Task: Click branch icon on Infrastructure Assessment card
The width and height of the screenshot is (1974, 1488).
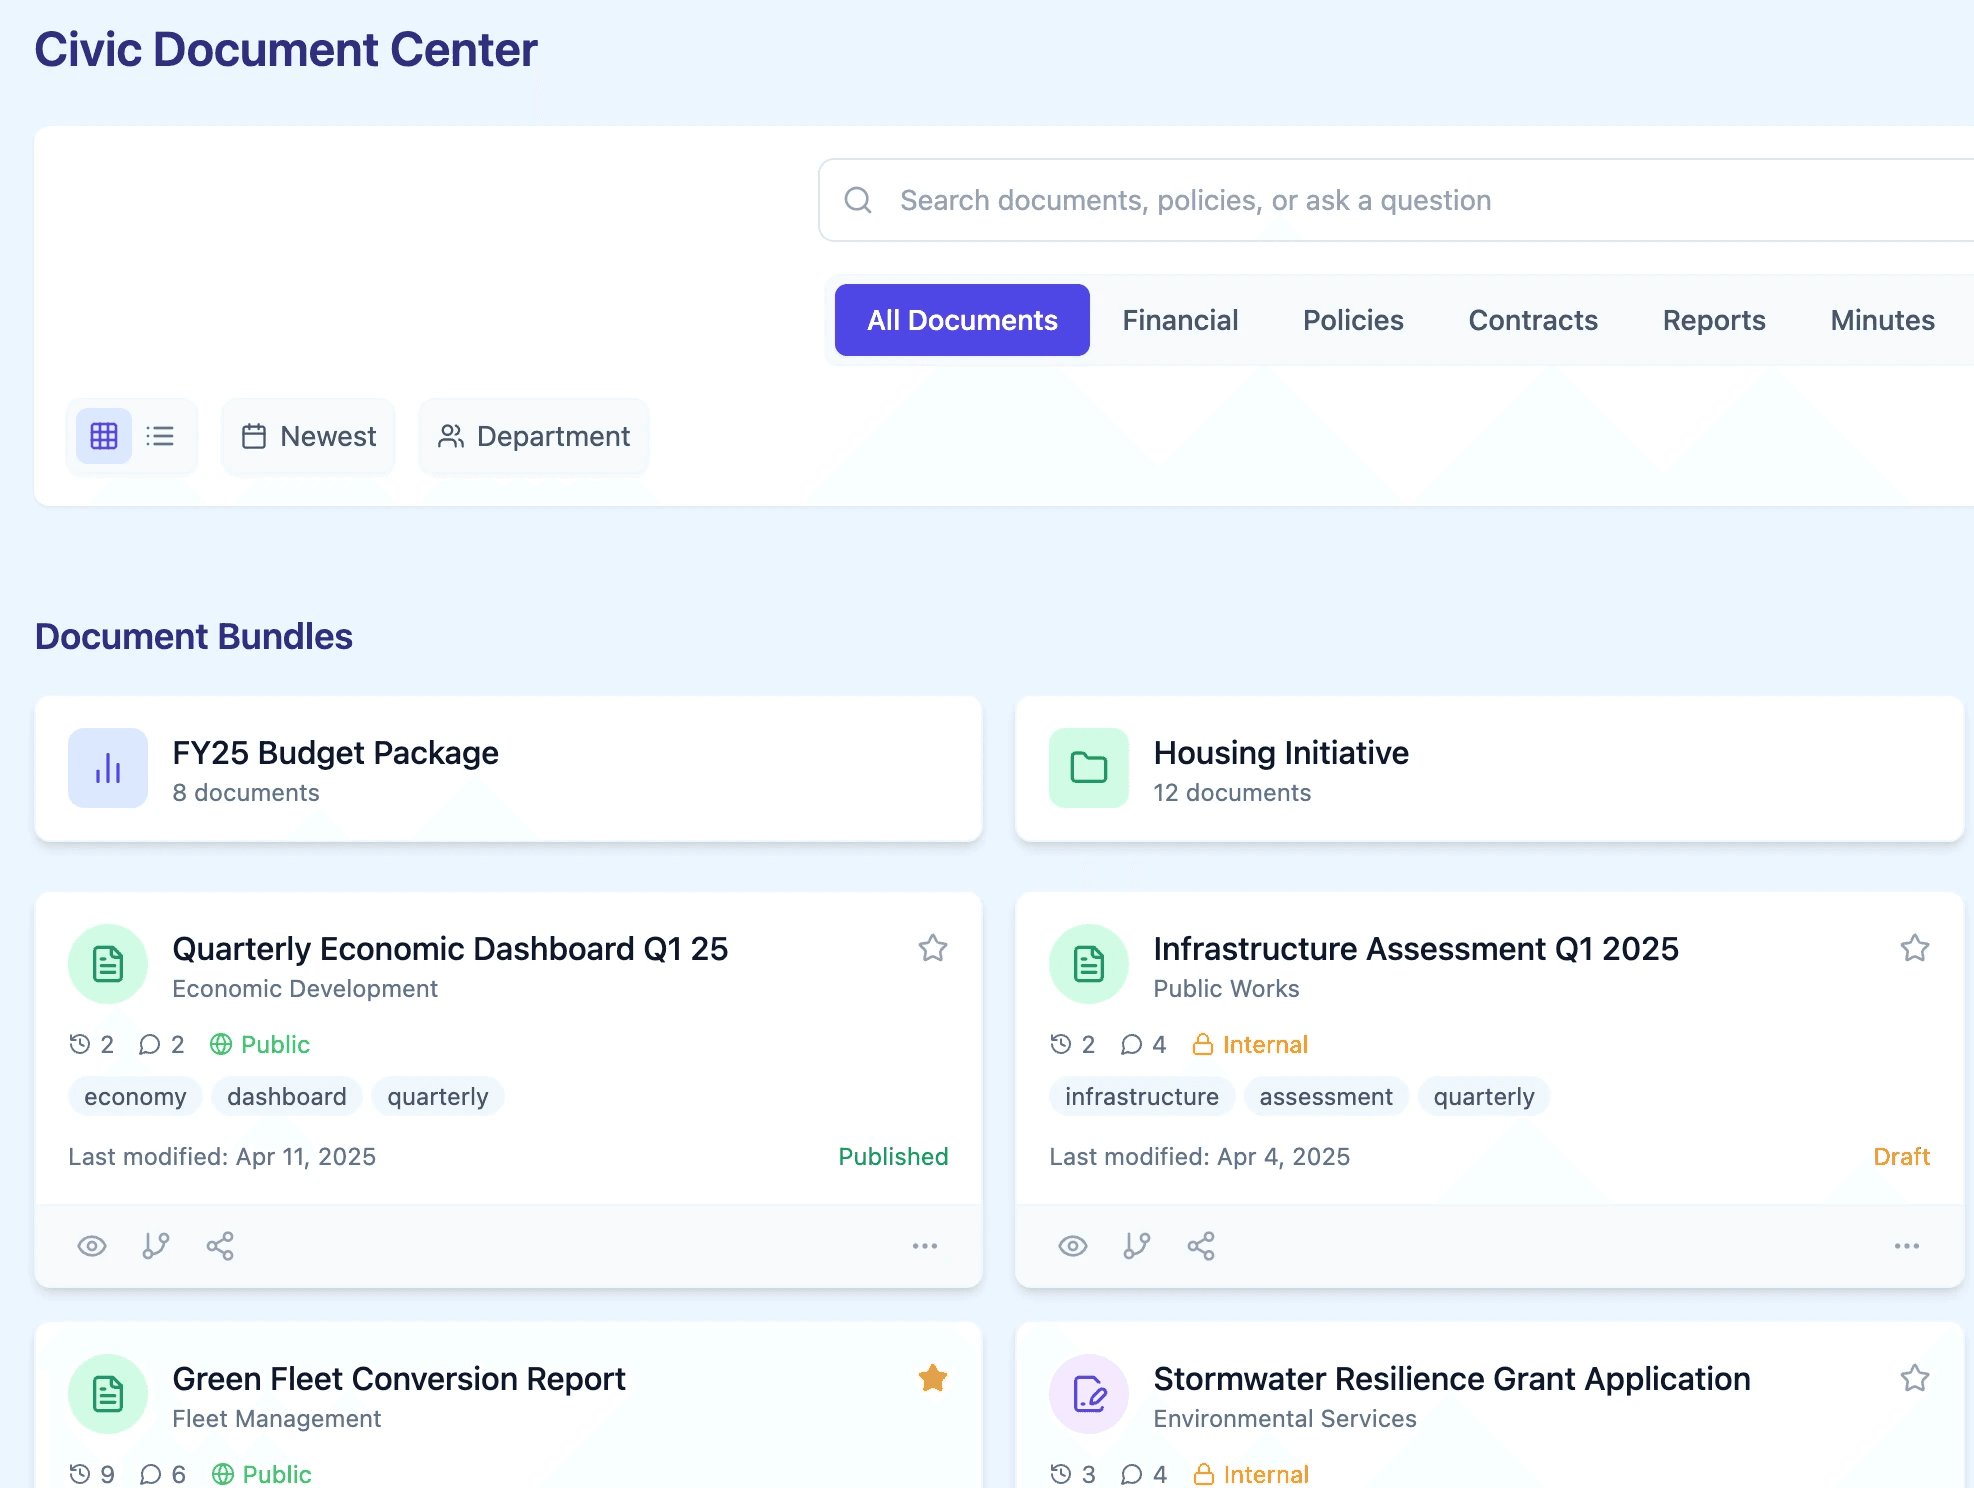Action: point(1137,1246)
